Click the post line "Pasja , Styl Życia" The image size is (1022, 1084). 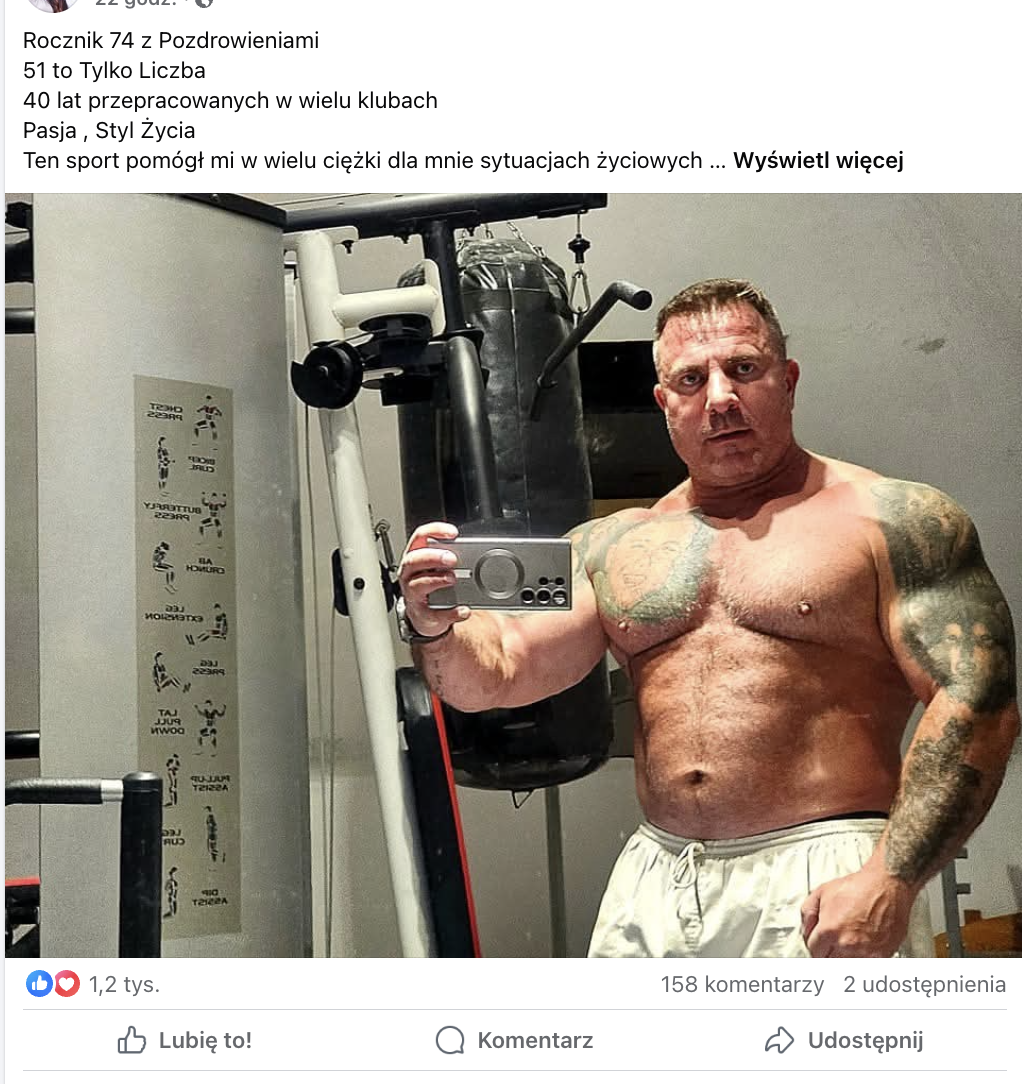coord(109,130)
